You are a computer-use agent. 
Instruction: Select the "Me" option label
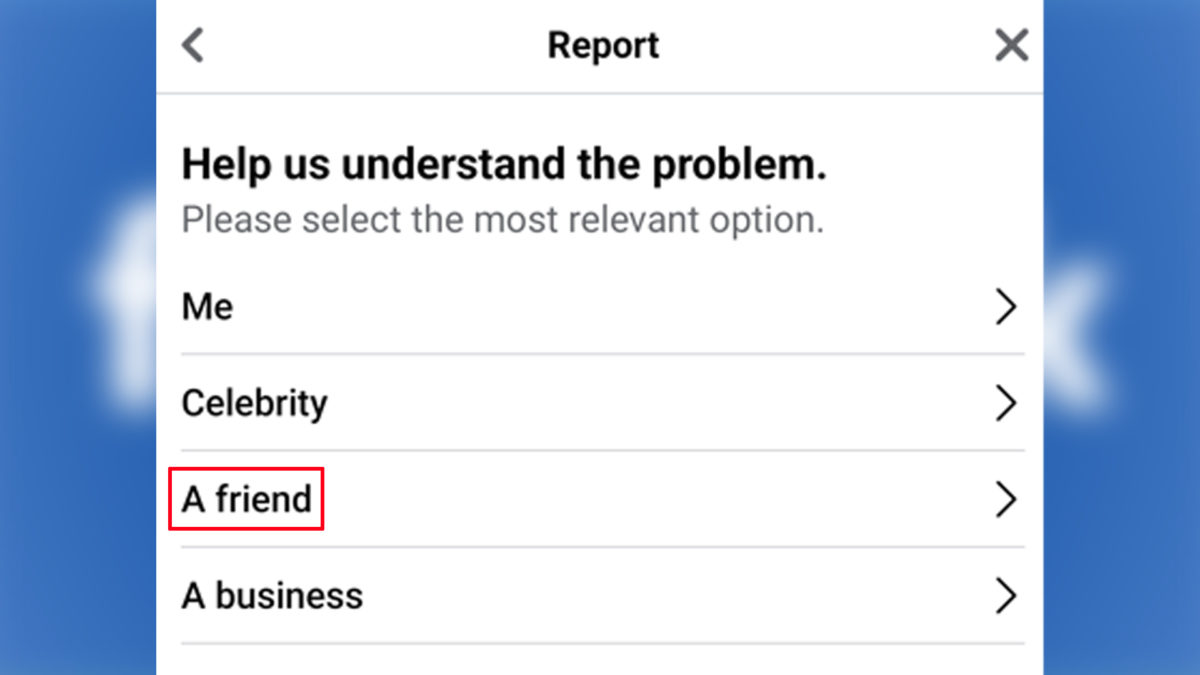(207, 307)
